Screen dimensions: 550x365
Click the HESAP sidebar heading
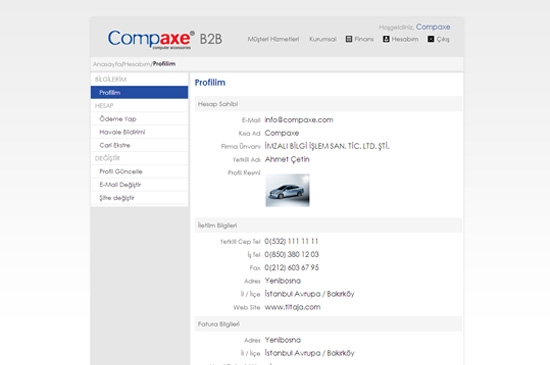[x=104, y=106]
